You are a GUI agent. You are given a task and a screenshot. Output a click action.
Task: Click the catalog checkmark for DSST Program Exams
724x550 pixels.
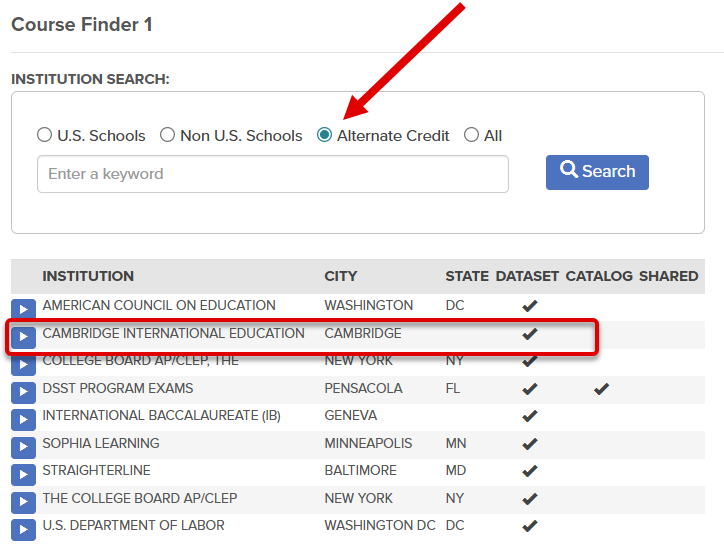pyautogui.click(x=601, y=389)
